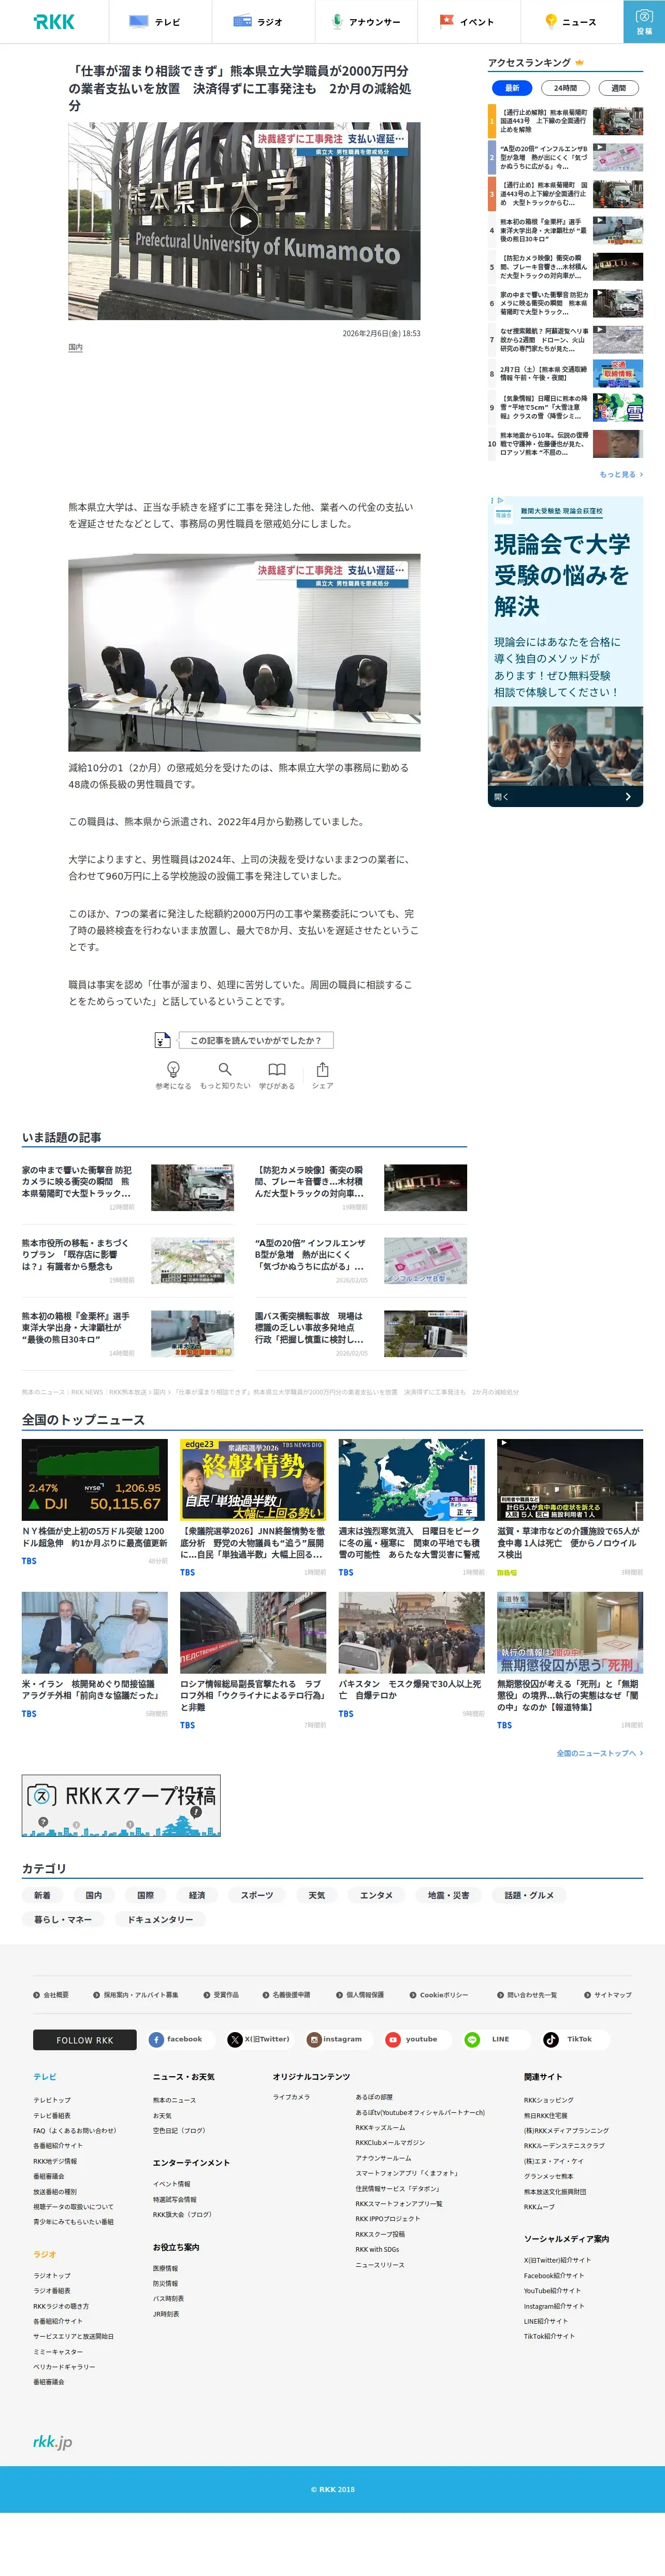Select the 話題・グルメ category
Image resolution: width=665 pixels, height=2576 pixels.
tap(529, 1895)
